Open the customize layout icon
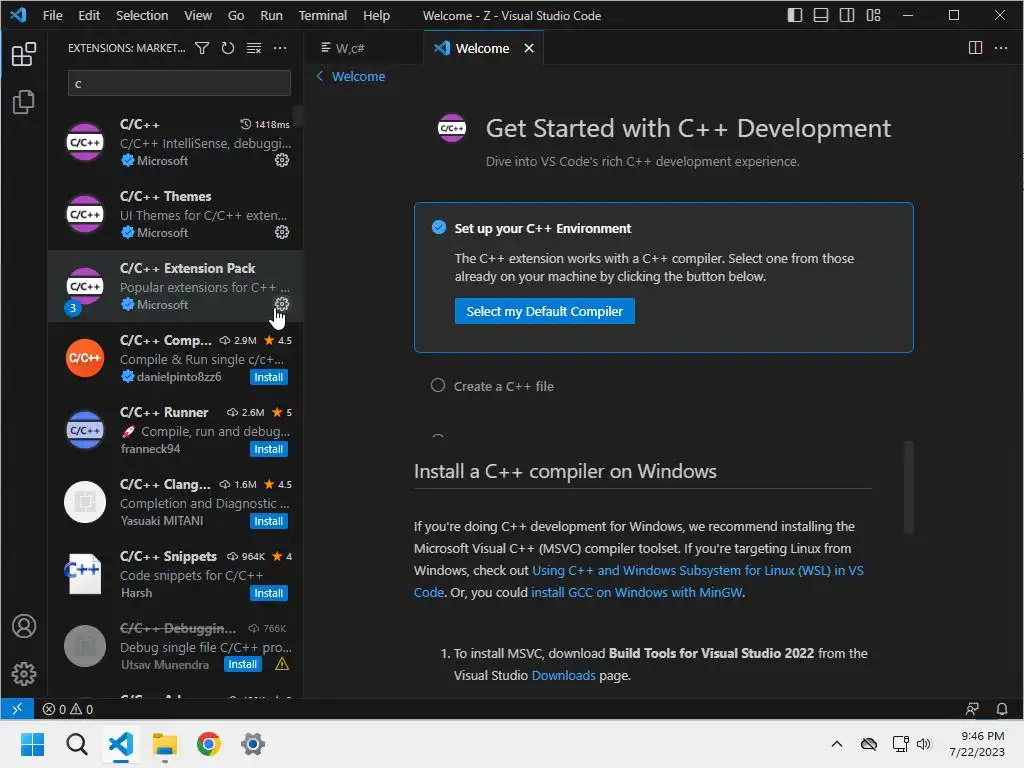 pyautogui.click(x=873, y=15)
